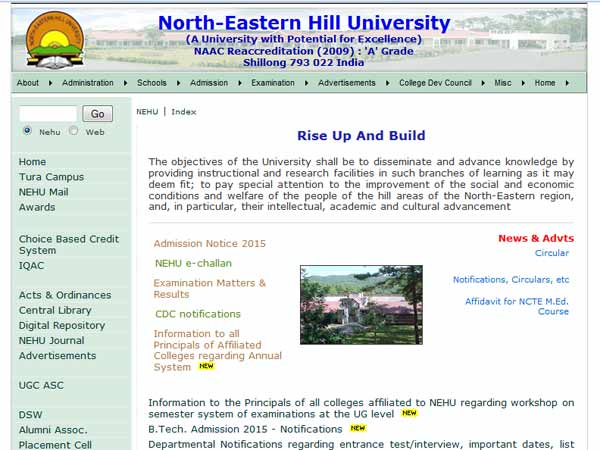Image resolution: width=600 pixels, height=450 pixels.
Task: Click the search text input box
Action: coord(47,114)
